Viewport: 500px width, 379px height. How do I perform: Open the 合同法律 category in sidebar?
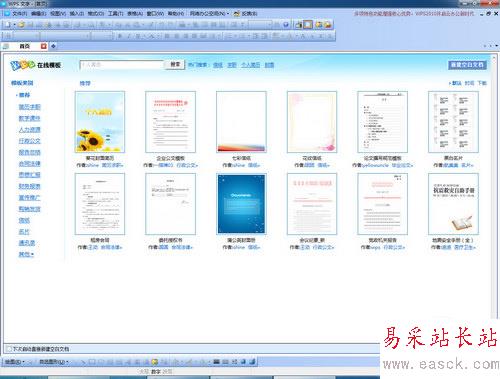click(29, 163)
